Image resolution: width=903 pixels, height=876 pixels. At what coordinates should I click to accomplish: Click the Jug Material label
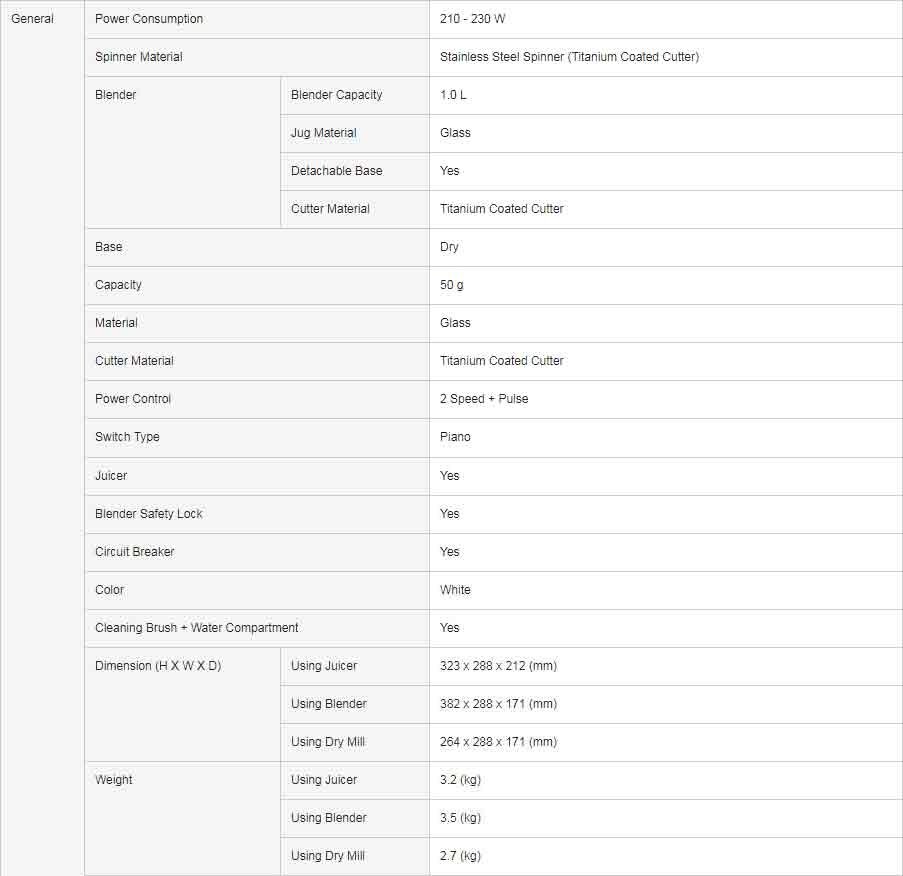pos(323,133)
